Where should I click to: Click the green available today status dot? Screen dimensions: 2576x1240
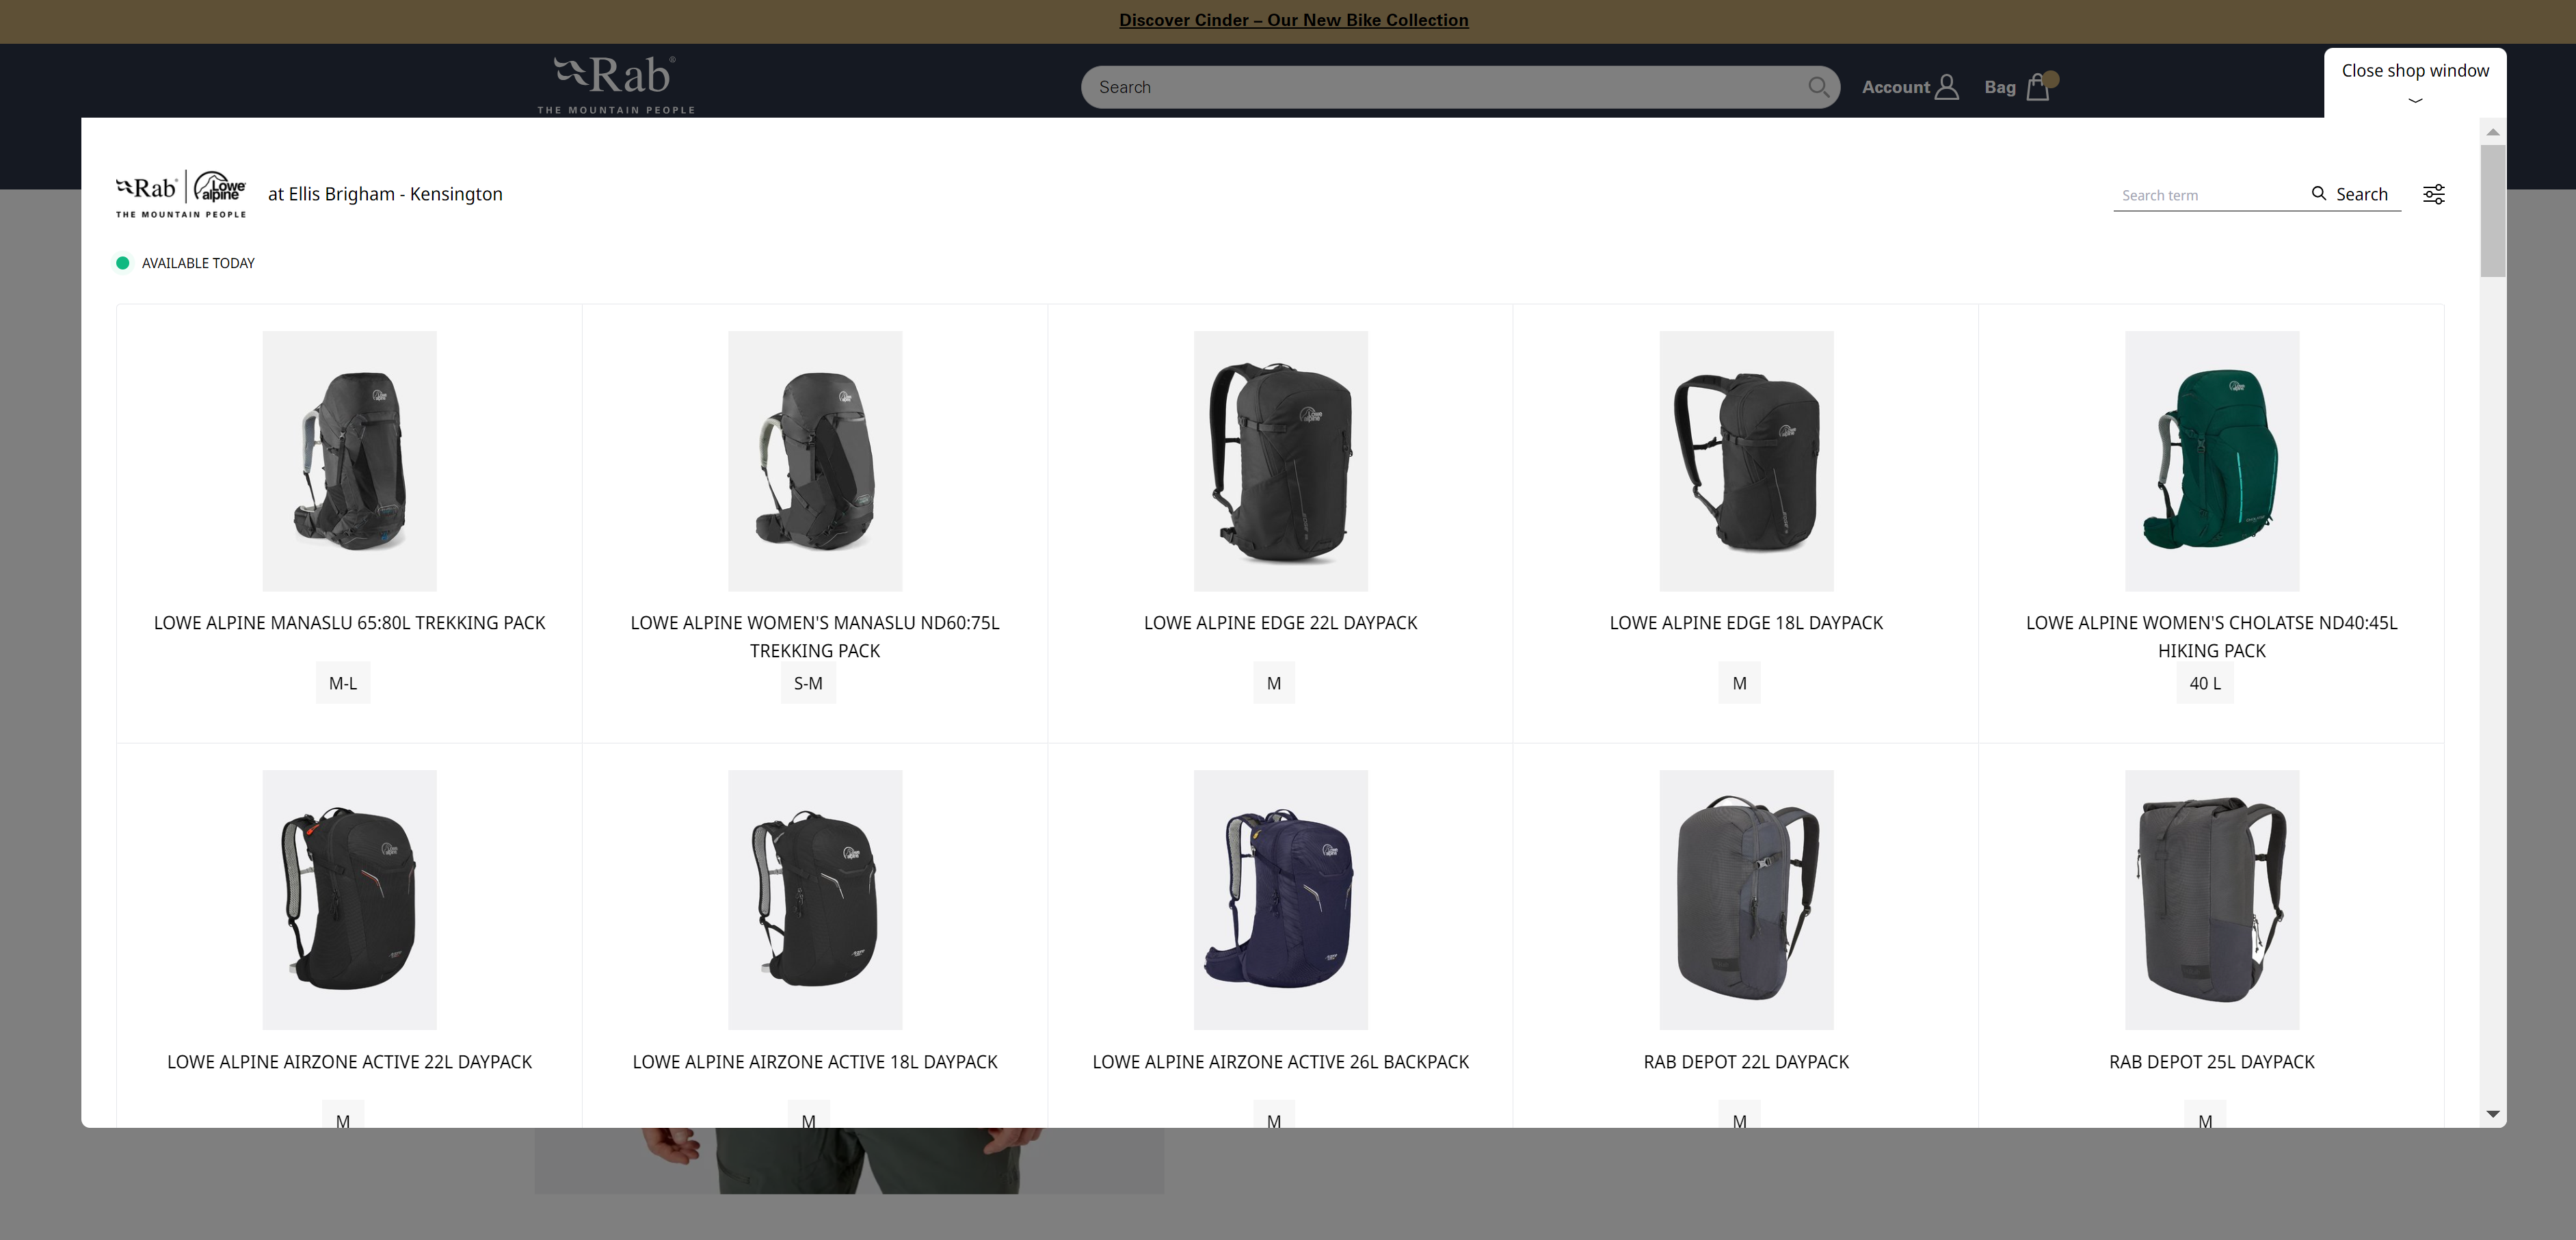pos(122,263)
